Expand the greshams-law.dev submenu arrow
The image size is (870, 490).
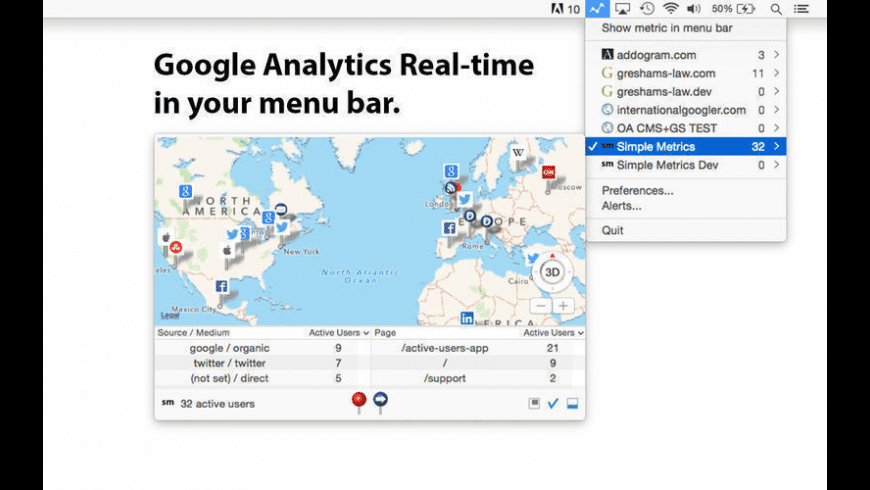pyautogui.click(x=776, y=91)
